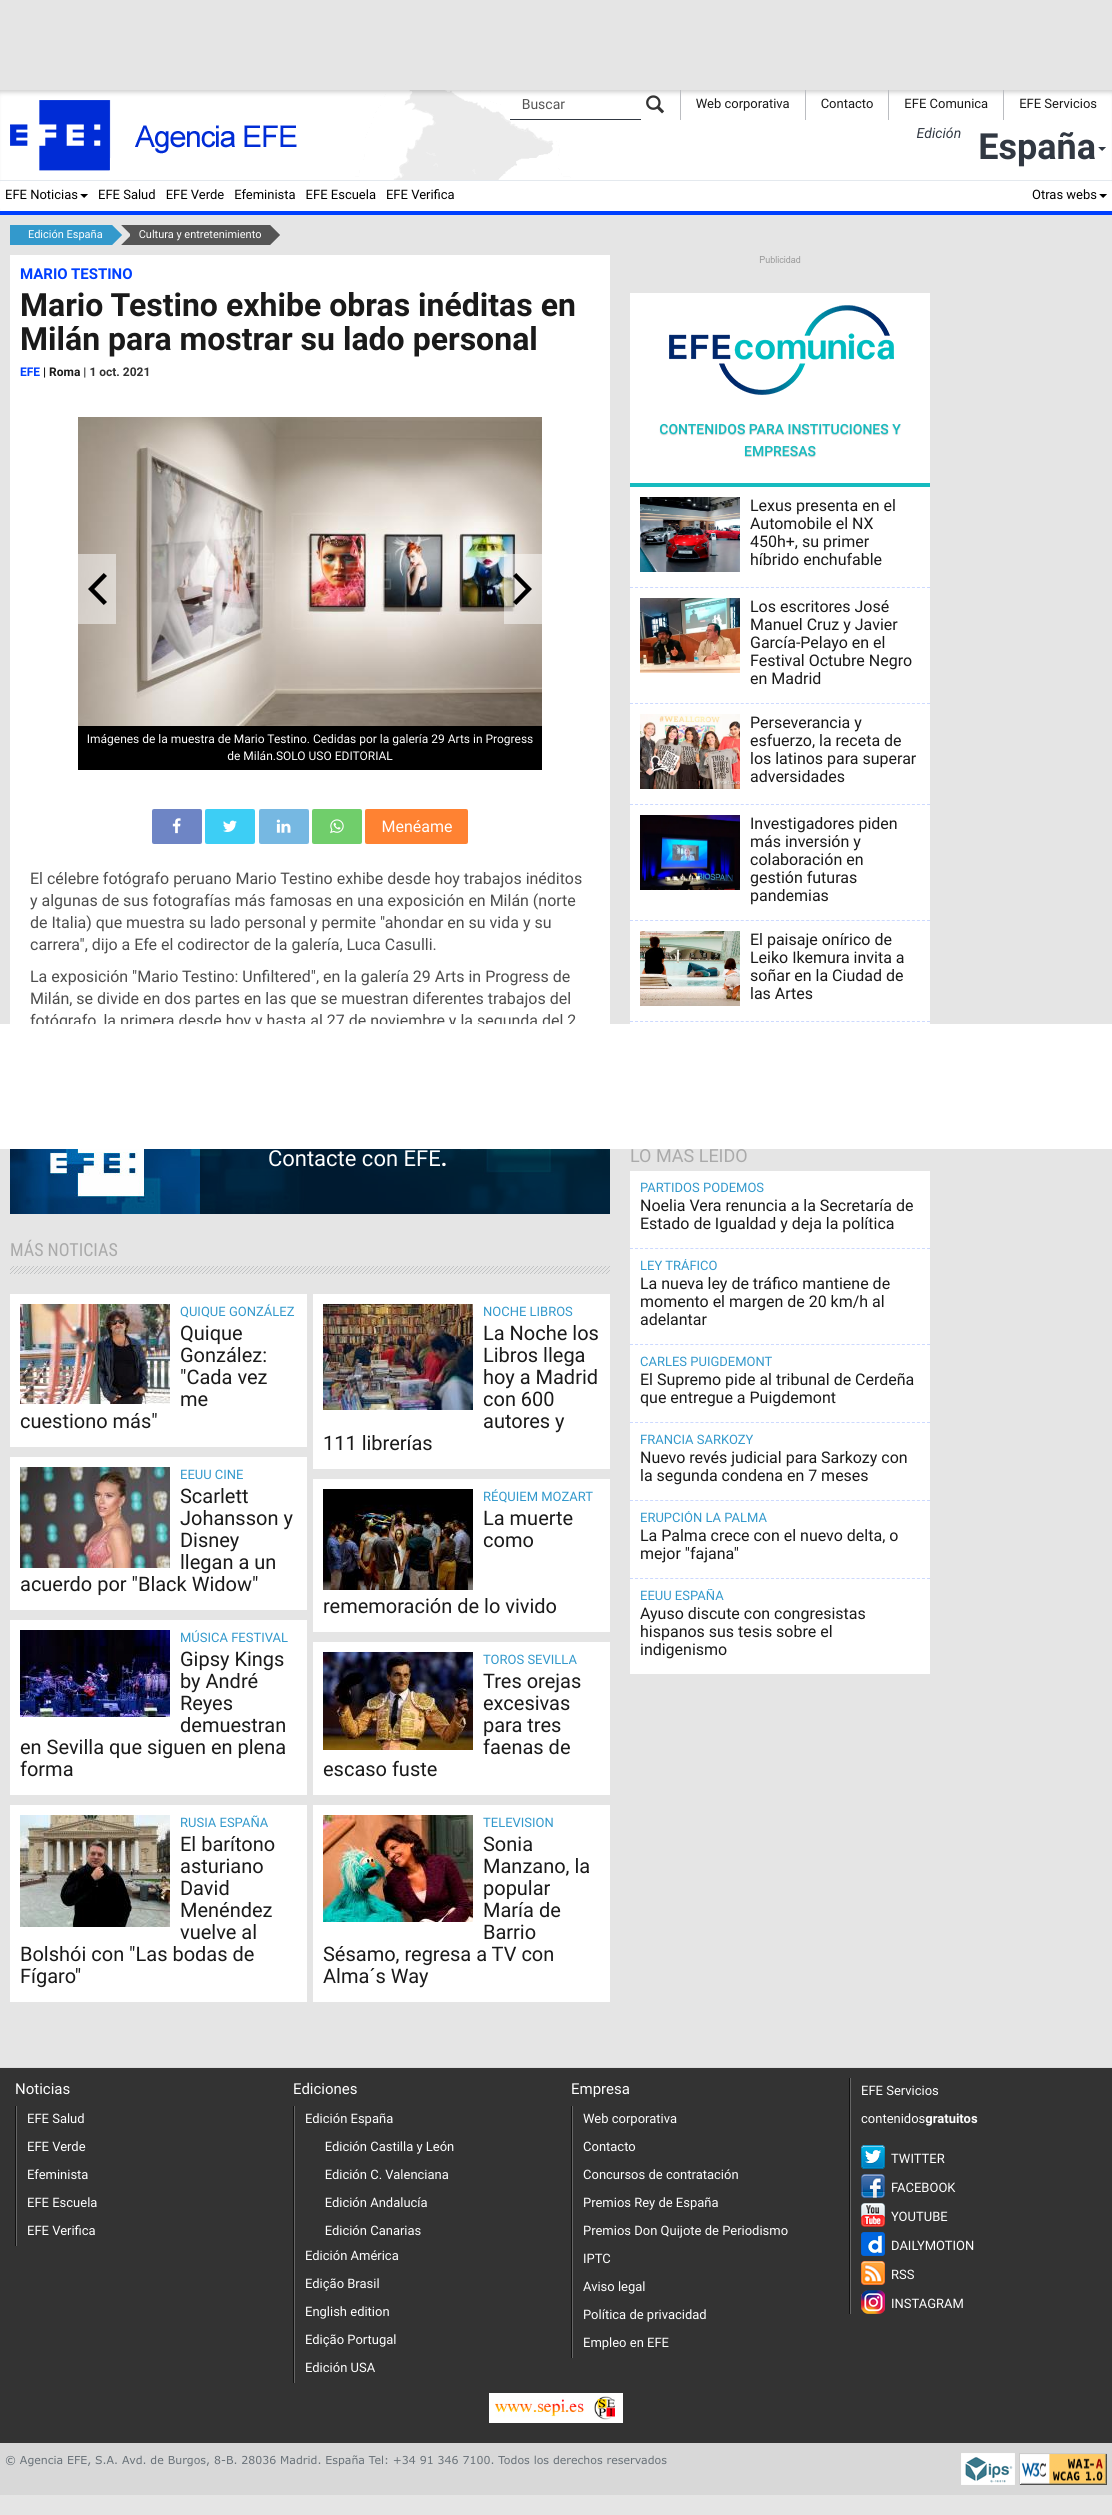The image size is (1112, 2515).
Task: Open Tres orejas excesivas bullfight article
Action: pyautogui.click(x=461, y=1718)
